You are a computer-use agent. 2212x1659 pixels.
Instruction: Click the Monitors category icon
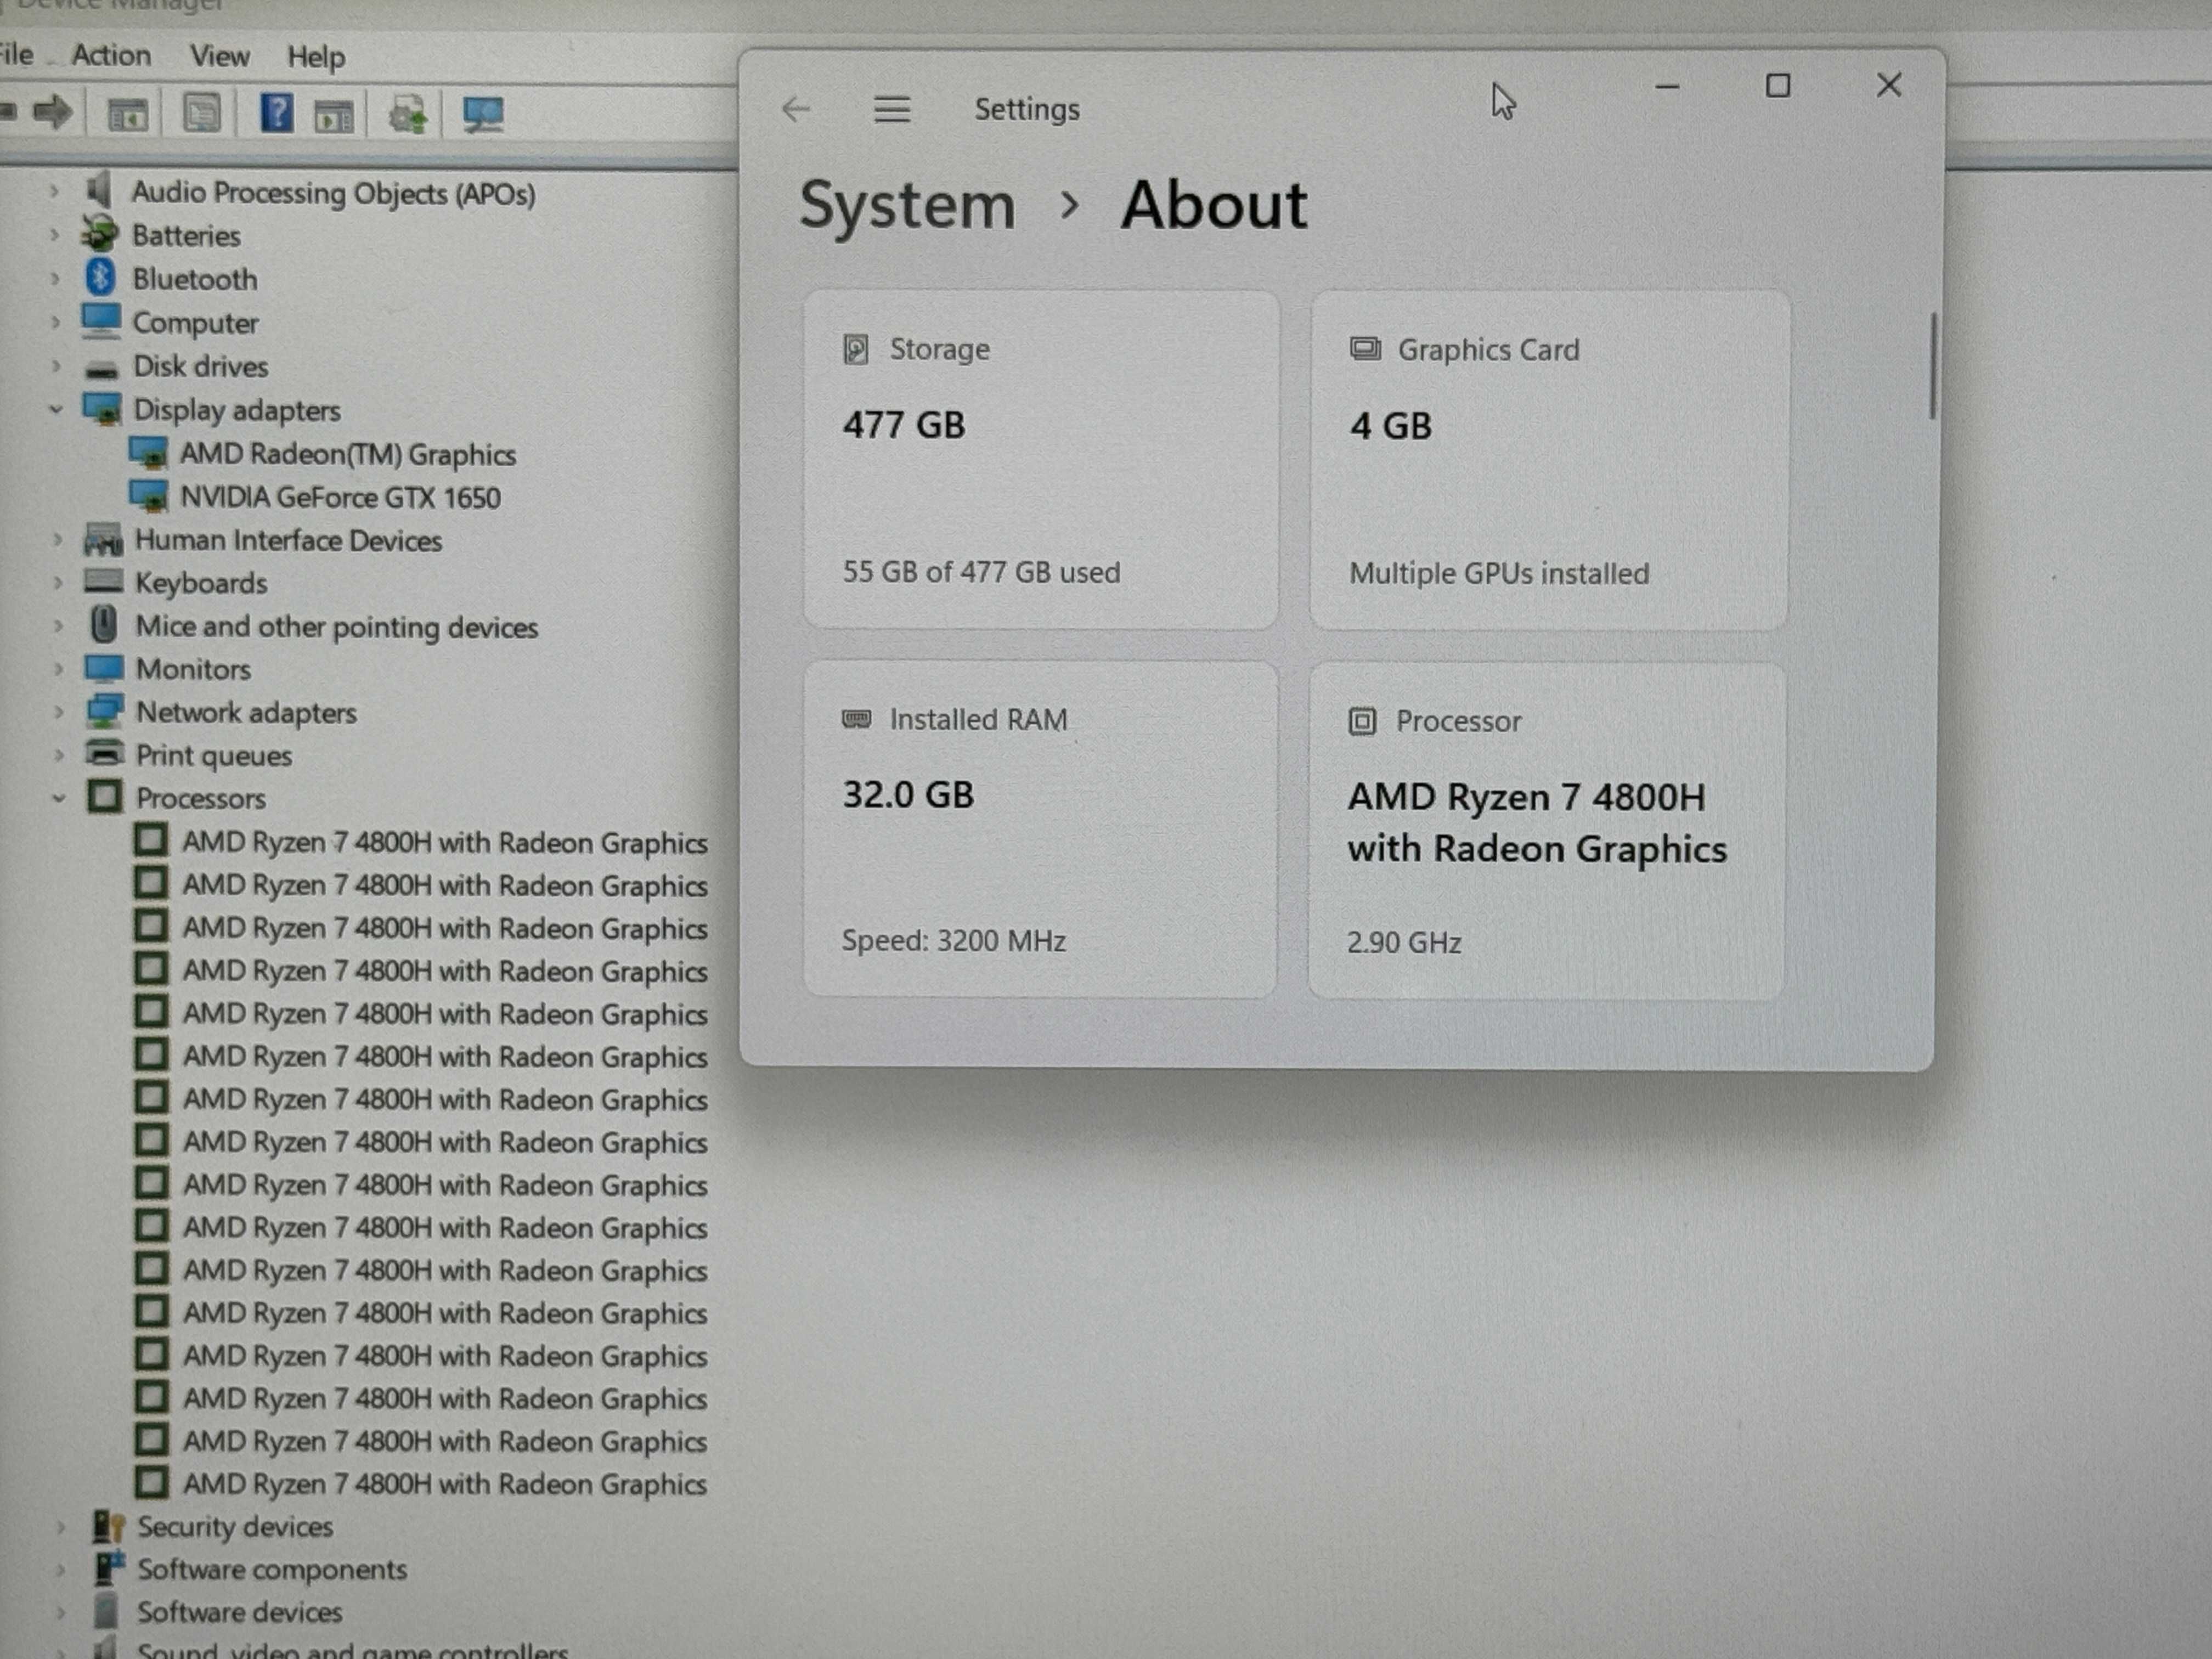(x=105, y=669)
